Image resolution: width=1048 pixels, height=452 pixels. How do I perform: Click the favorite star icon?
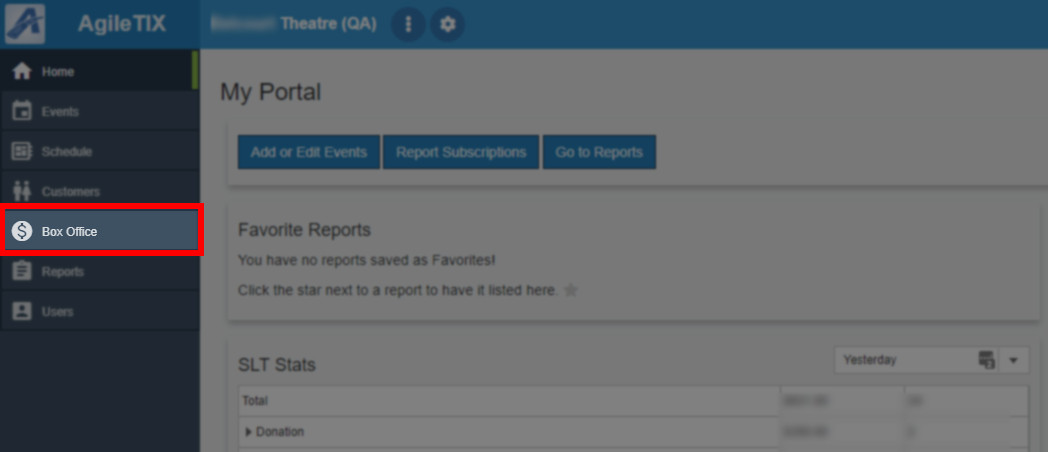(570, 290)
